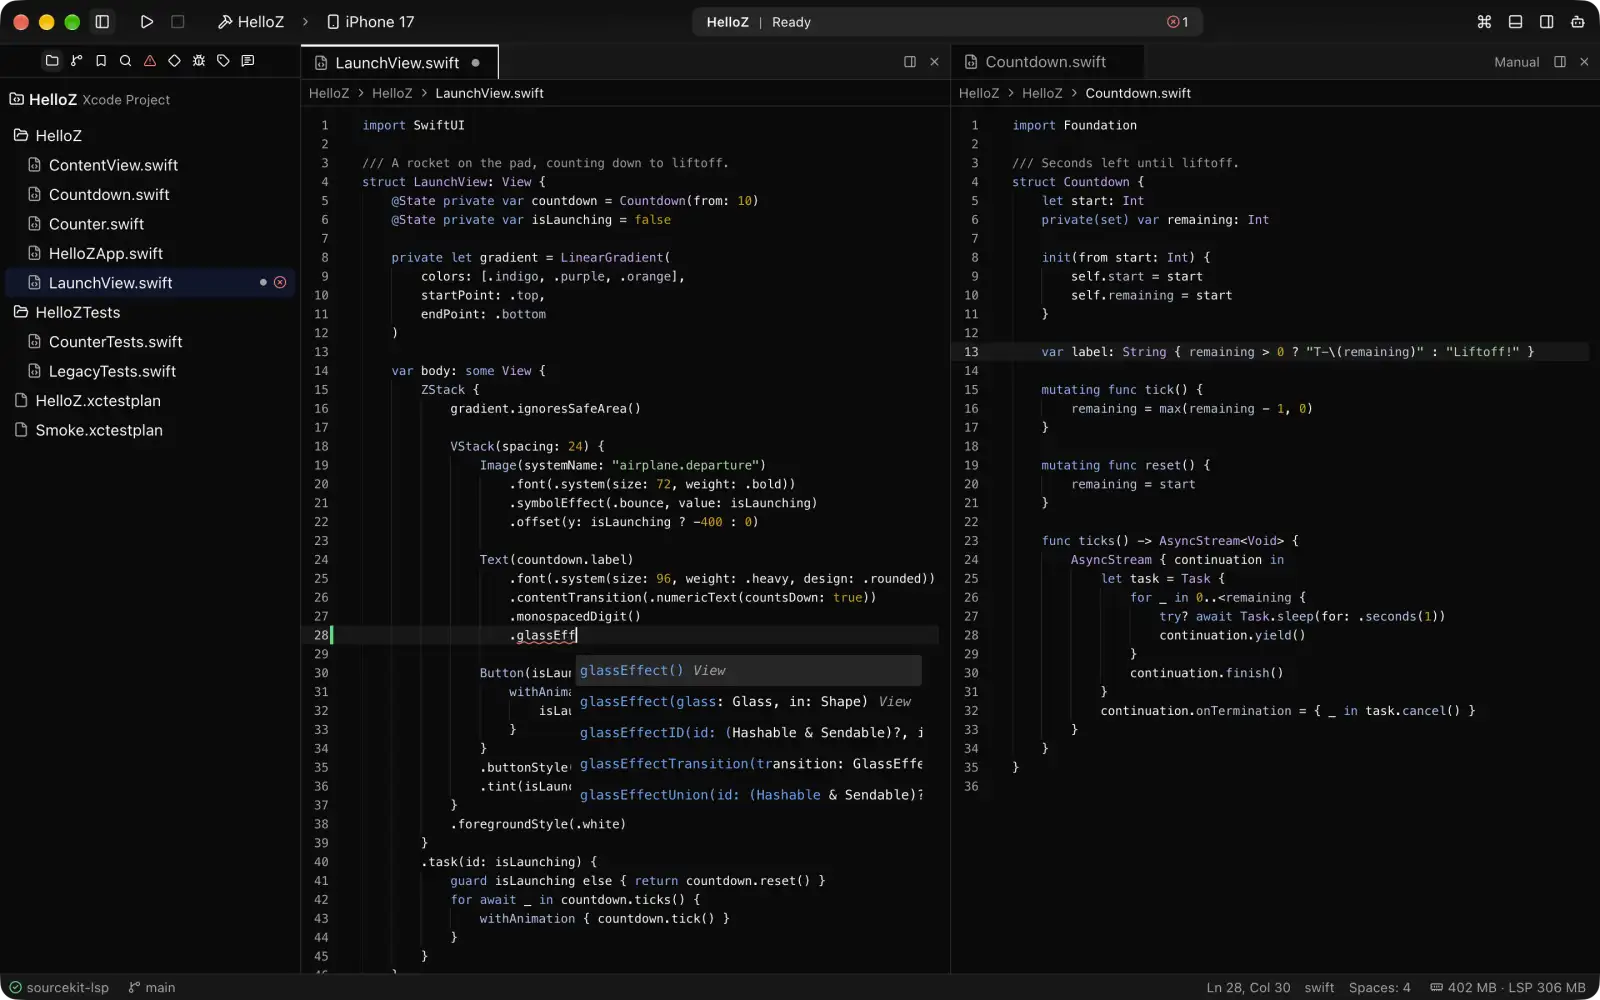Viewport: 1600px width, 1000px height.
Task: Open the report log navigator
Action: point(248,61)
